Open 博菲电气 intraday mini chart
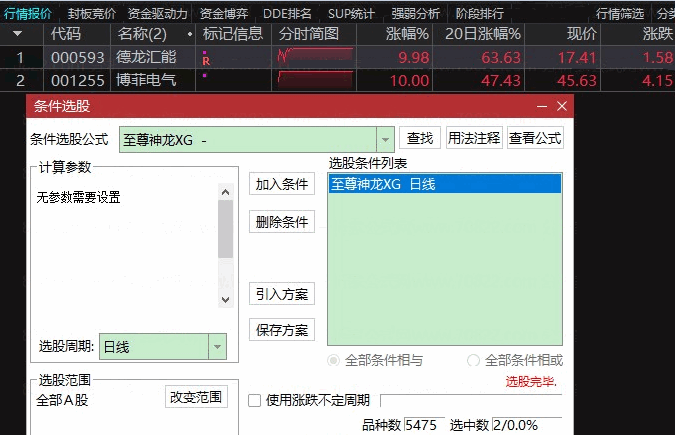This screenshot has height=435, width=675. pos(315,80)
